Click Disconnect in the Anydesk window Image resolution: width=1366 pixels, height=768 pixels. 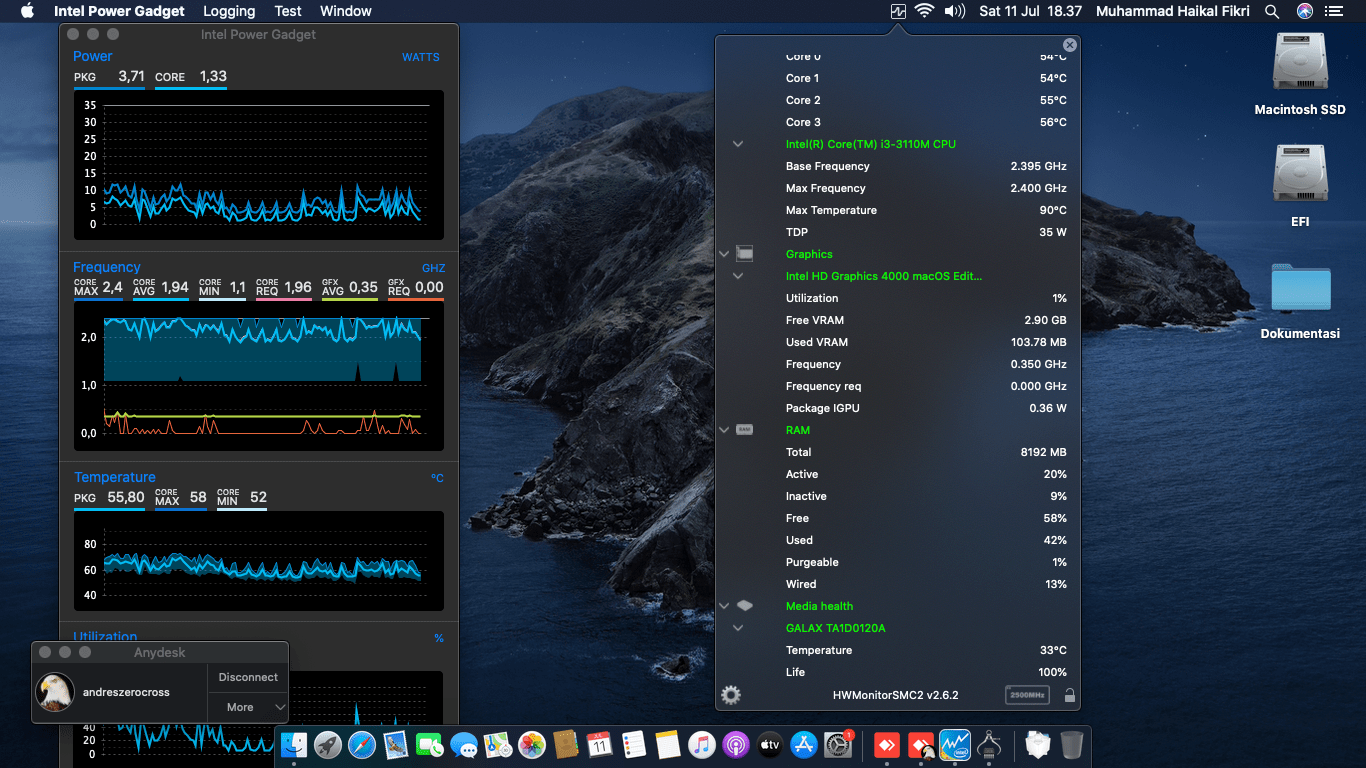(x=248, y=677)
